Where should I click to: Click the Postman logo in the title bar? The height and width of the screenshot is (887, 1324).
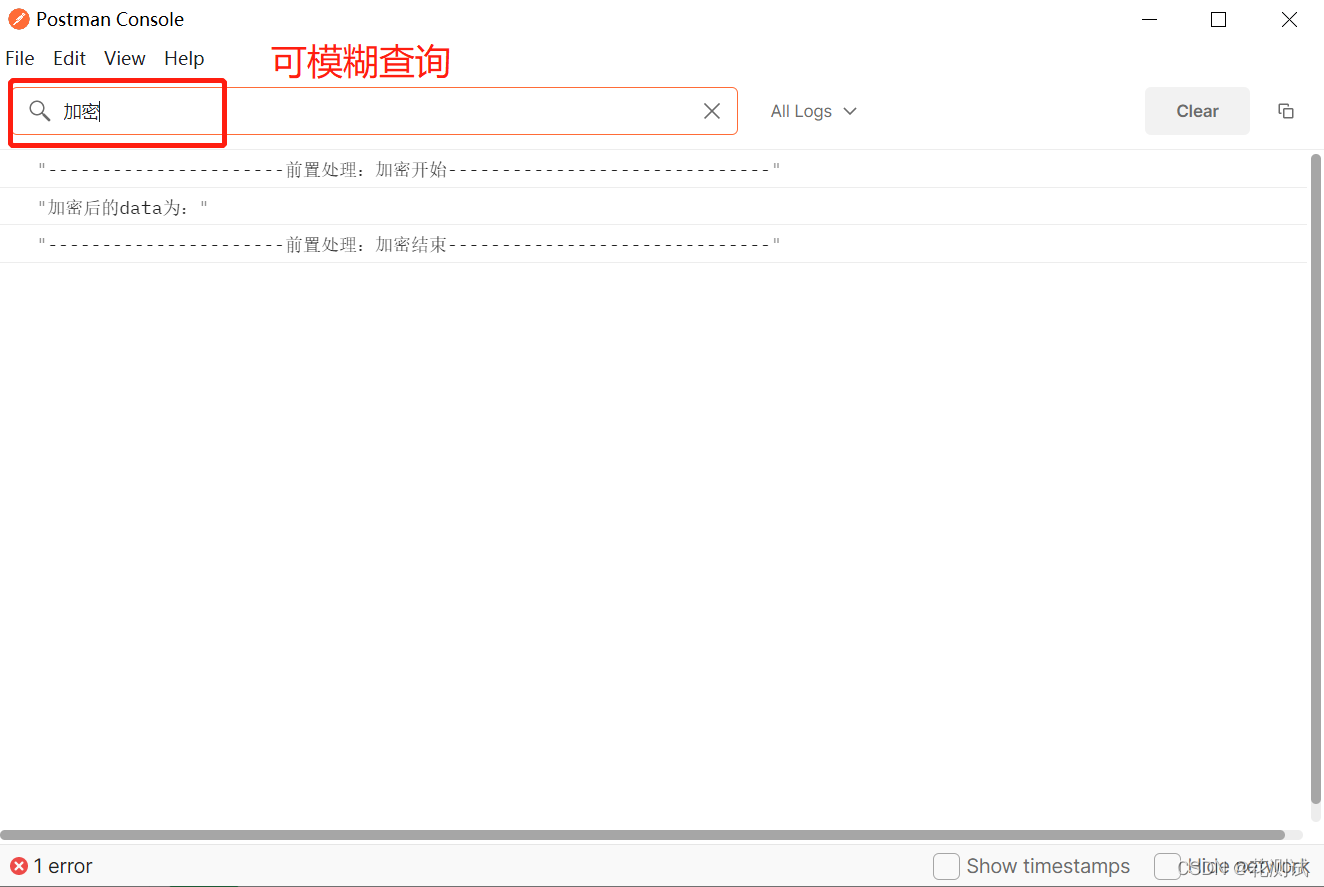(x=19, y=19)
